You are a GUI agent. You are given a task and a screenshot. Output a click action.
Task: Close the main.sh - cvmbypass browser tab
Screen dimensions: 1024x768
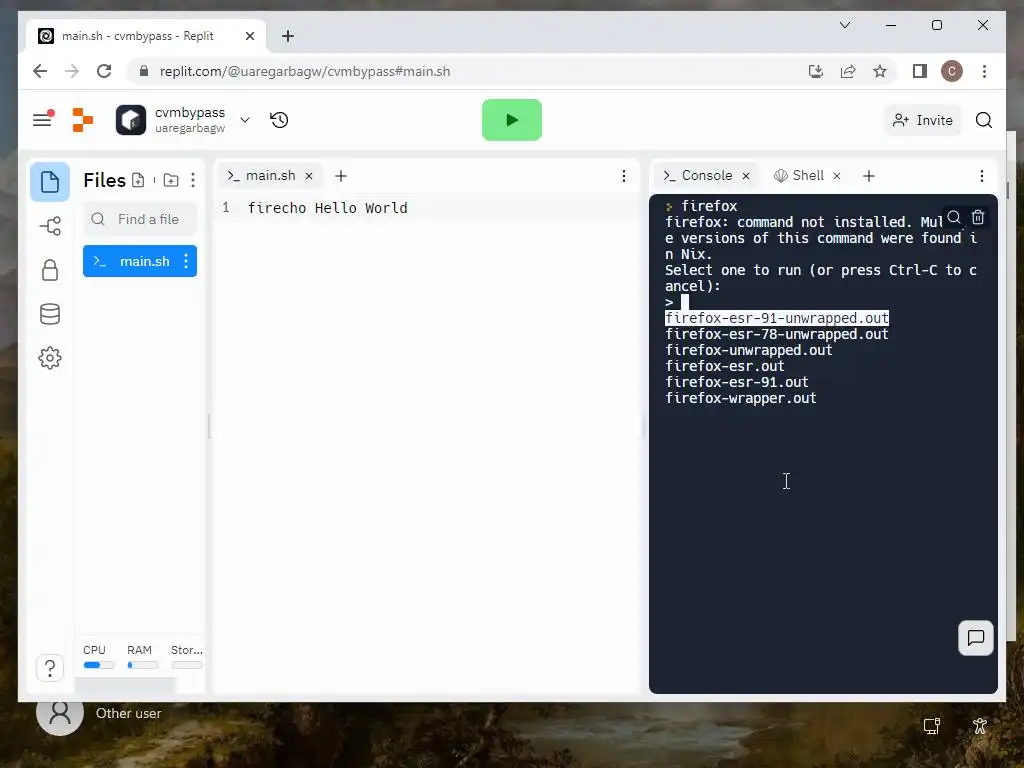point(249,36)
